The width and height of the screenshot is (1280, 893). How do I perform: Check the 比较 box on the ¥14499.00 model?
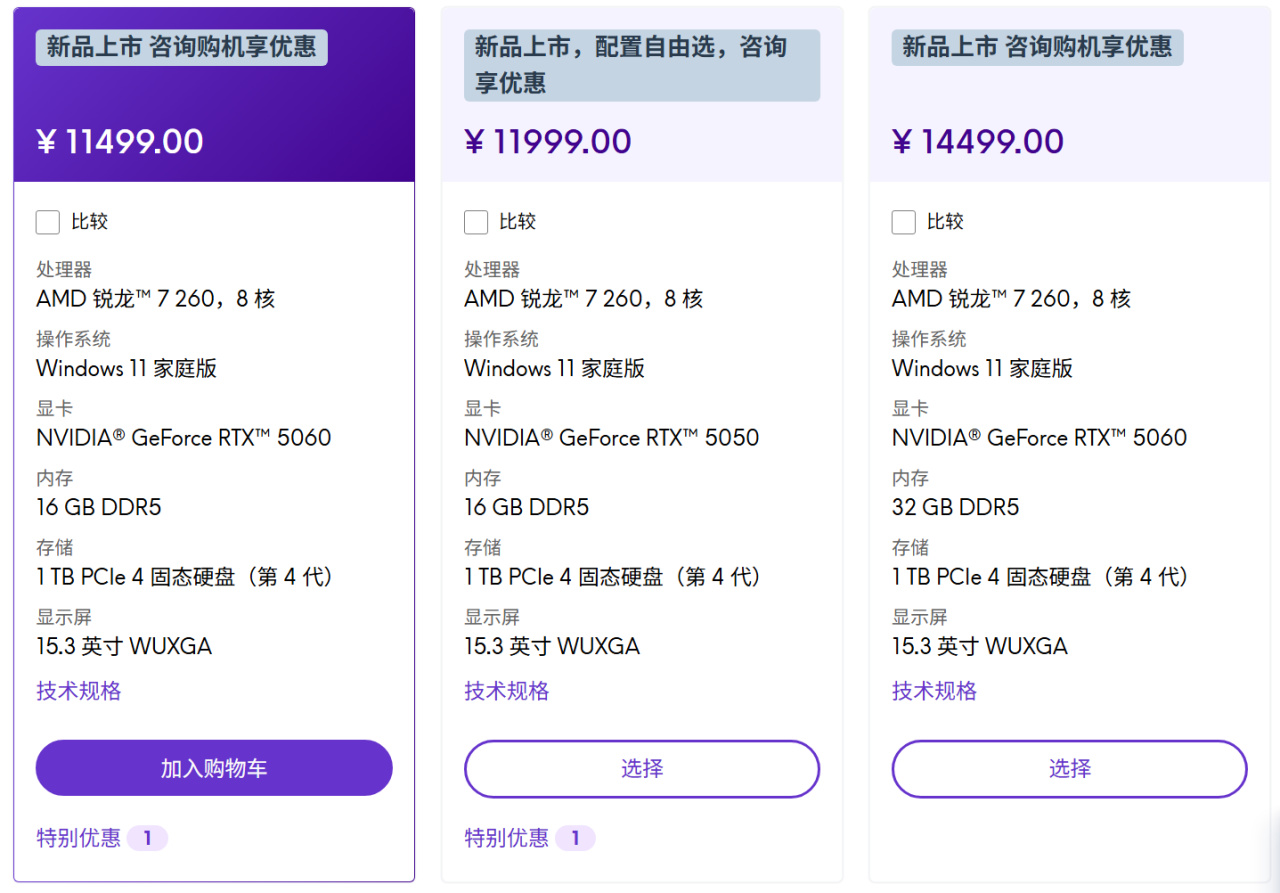pyautogui.click(x=904, y=222)
